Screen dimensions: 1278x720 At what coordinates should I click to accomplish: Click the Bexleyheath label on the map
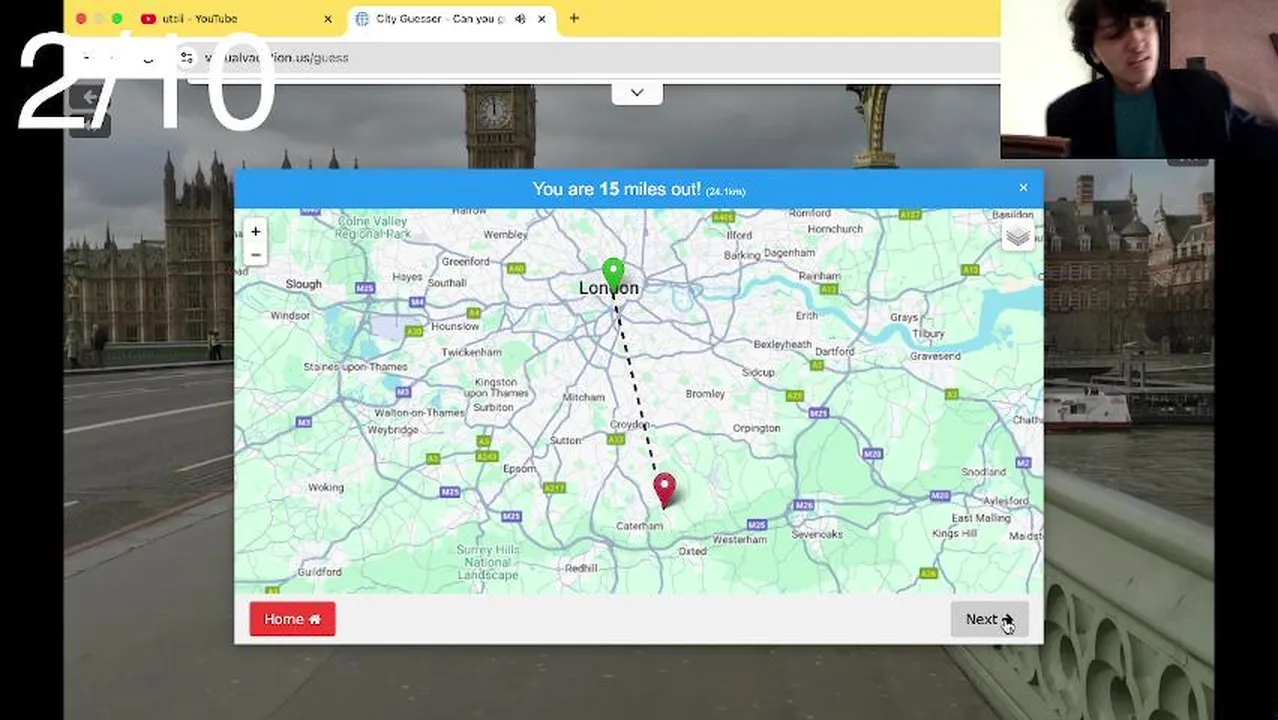782,344
